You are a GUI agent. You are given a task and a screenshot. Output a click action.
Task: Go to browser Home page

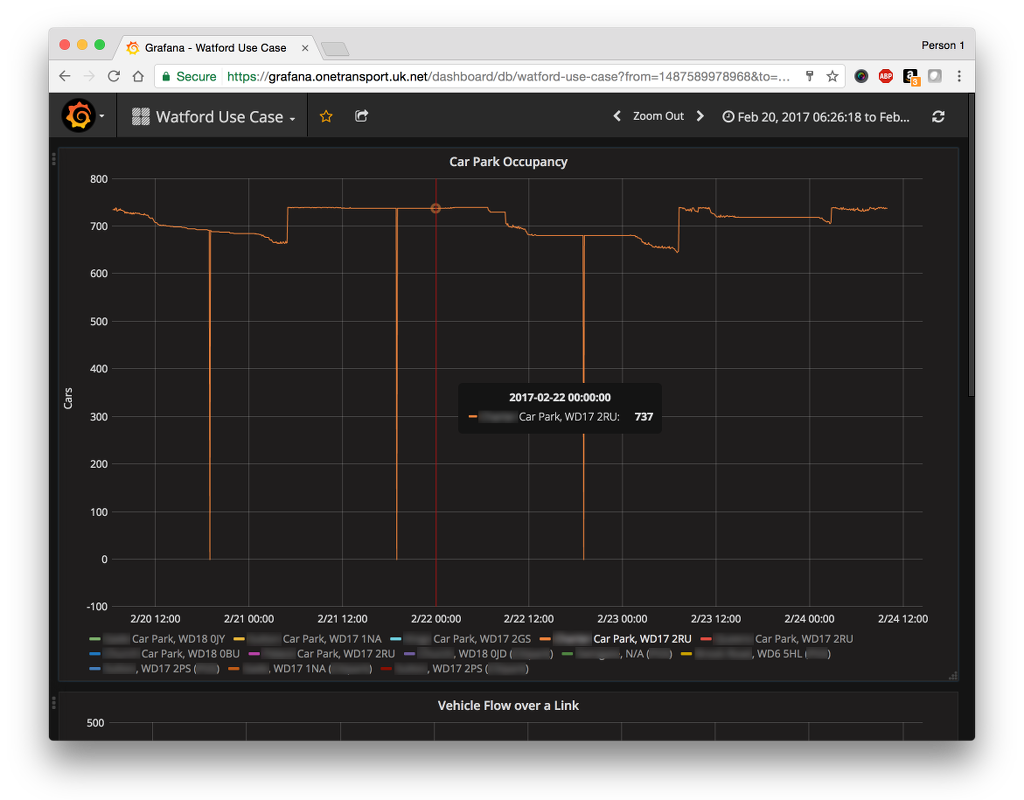pyautogui.click(x=138, y=76)
